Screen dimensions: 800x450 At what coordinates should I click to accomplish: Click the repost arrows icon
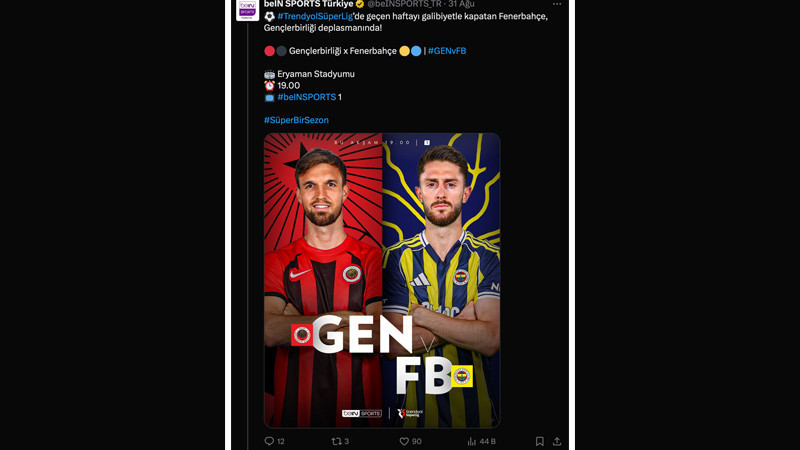pyautogui.click(x=336, y=441)
